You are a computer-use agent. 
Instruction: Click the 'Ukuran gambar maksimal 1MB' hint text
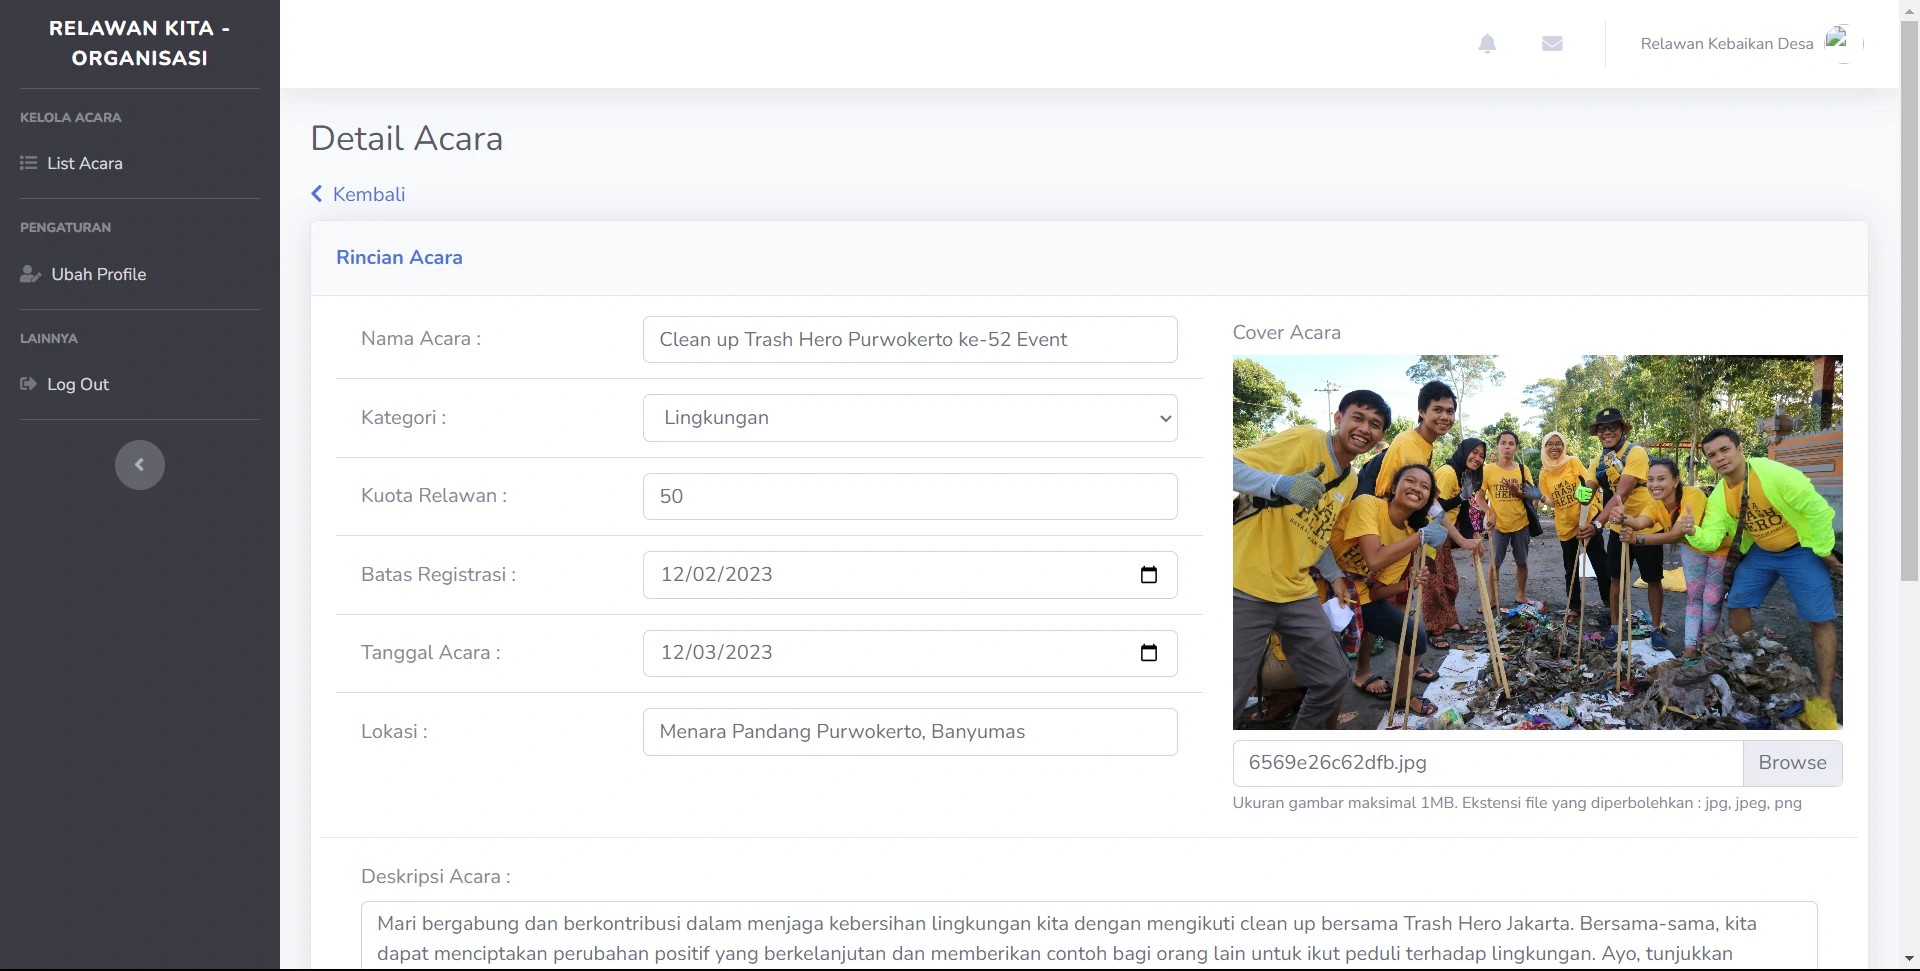click(x=1517, y=803)
